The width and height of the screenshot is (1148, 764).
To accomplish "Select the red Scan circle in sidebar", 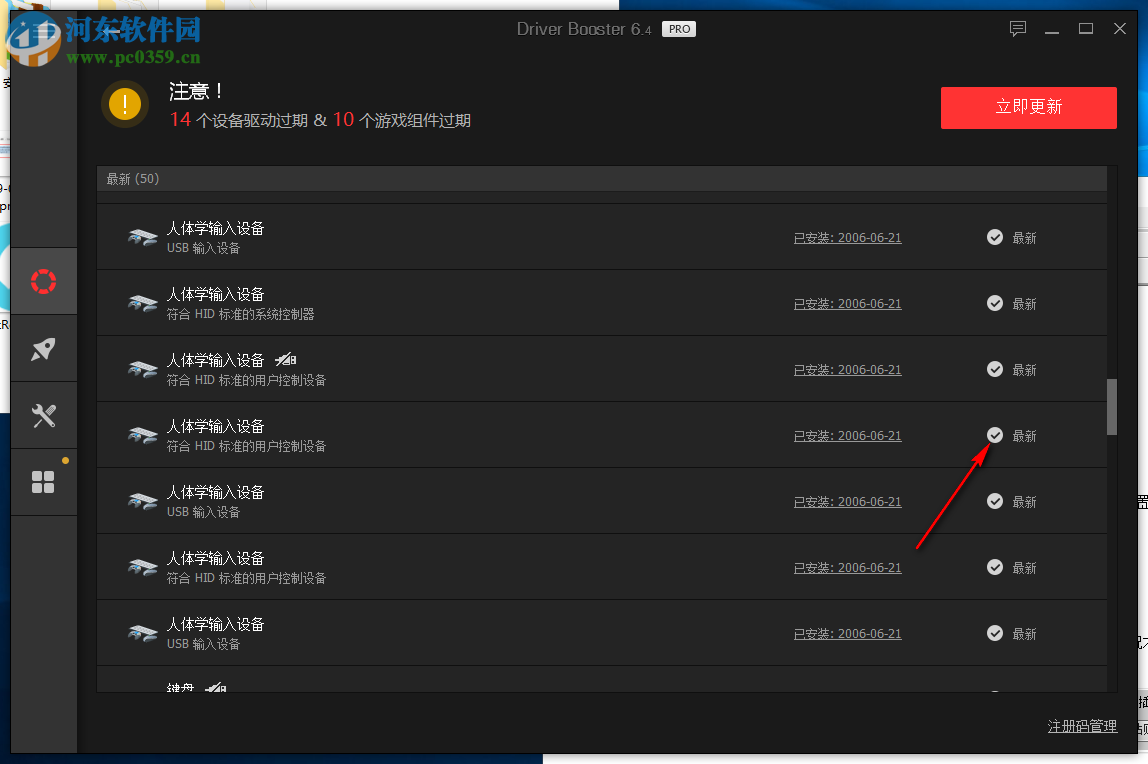I will pyautogui.click(x=44, y=281).
